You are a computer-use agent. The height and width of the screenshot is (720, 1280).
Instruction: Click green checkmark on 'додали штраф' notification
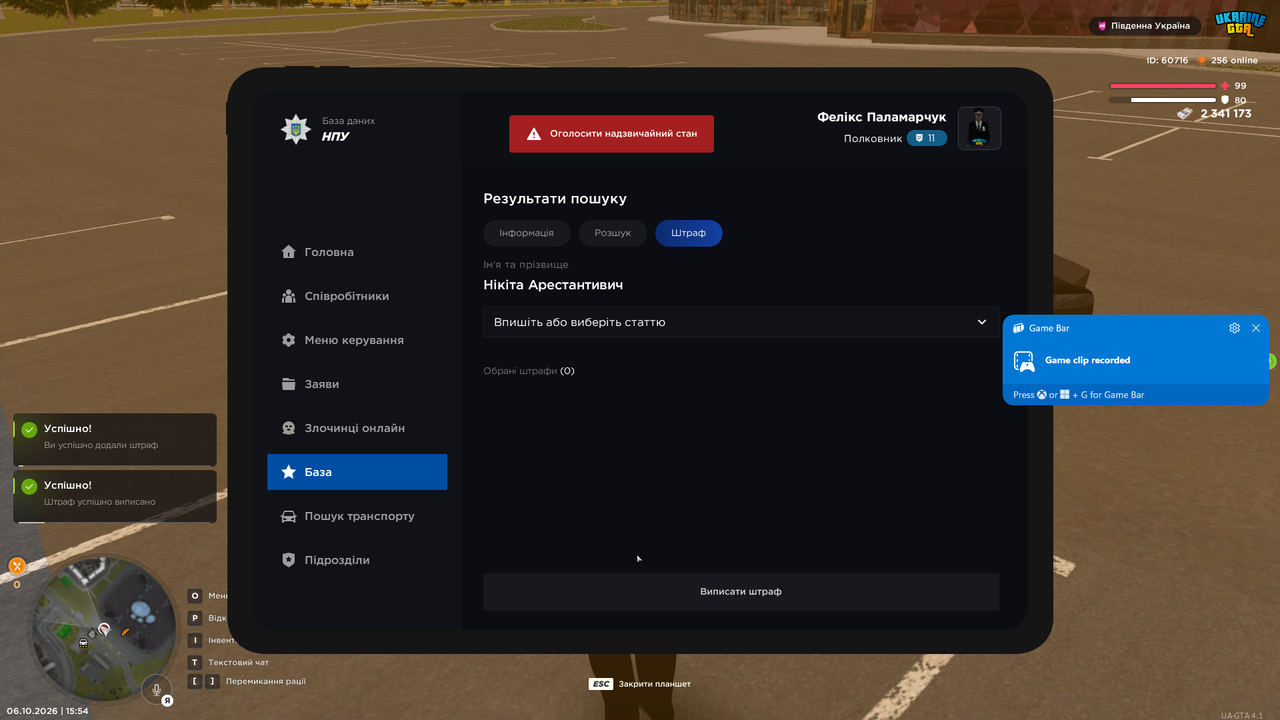click(29, 430)
